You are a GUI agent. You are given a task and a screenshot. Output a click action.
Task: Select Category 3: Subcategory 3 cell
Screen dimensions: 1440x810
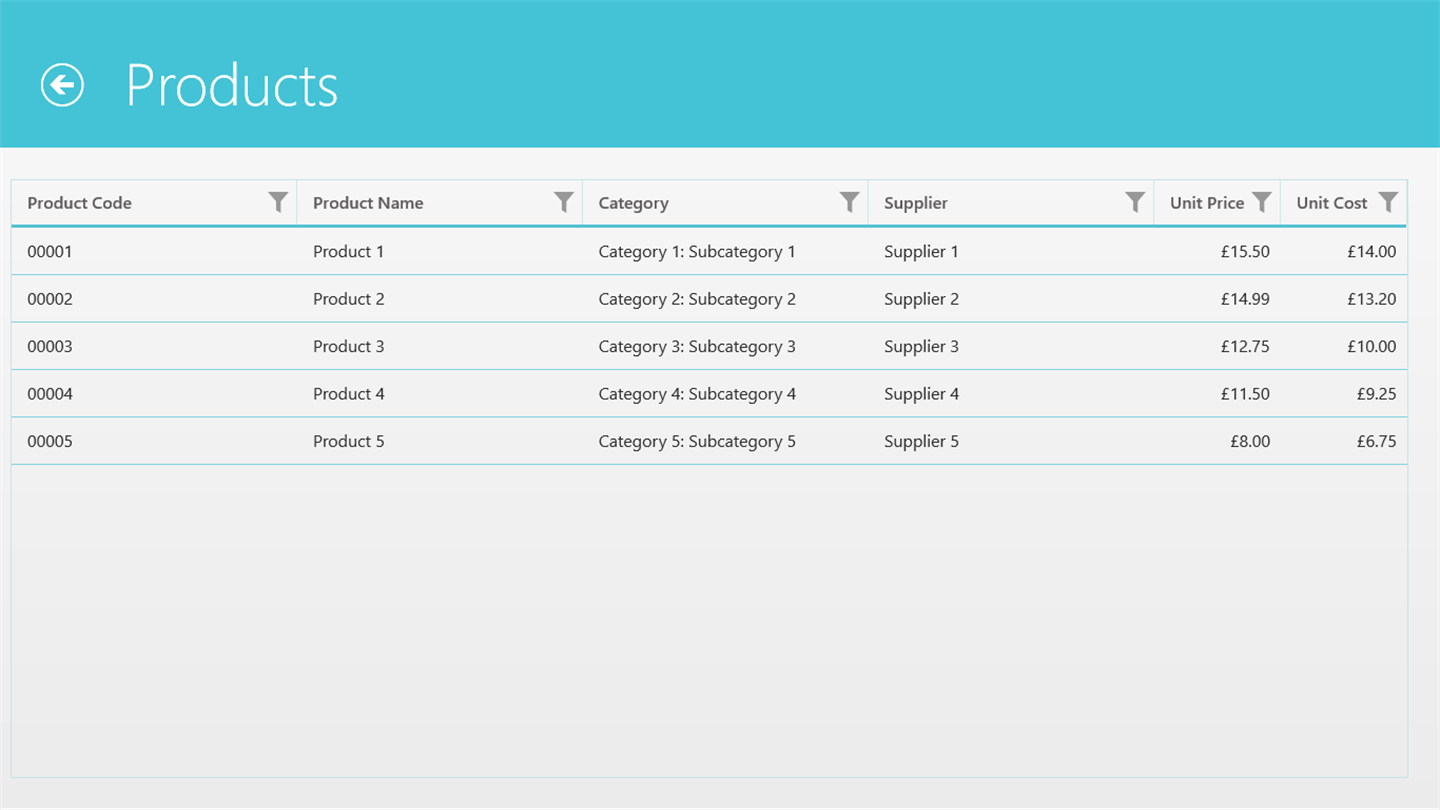725,346
